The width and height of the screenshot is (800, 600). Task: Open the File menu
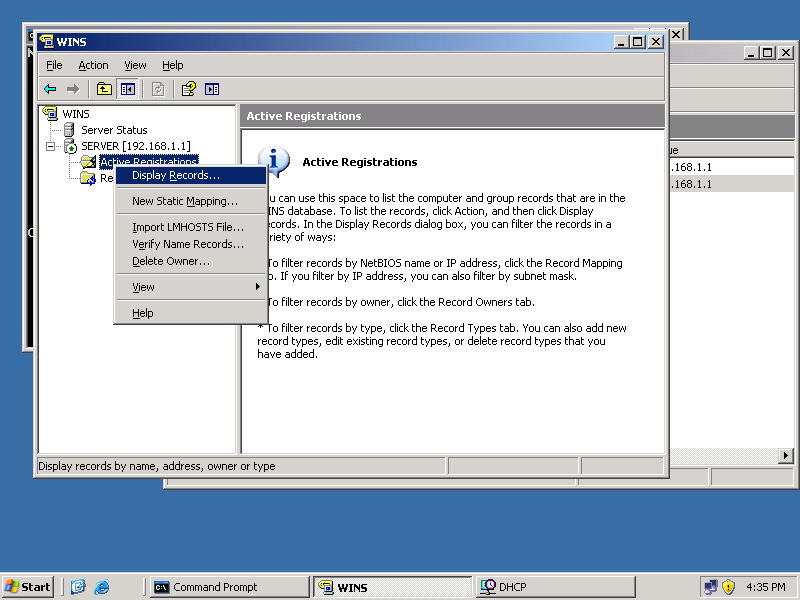[x=54, y=65]
